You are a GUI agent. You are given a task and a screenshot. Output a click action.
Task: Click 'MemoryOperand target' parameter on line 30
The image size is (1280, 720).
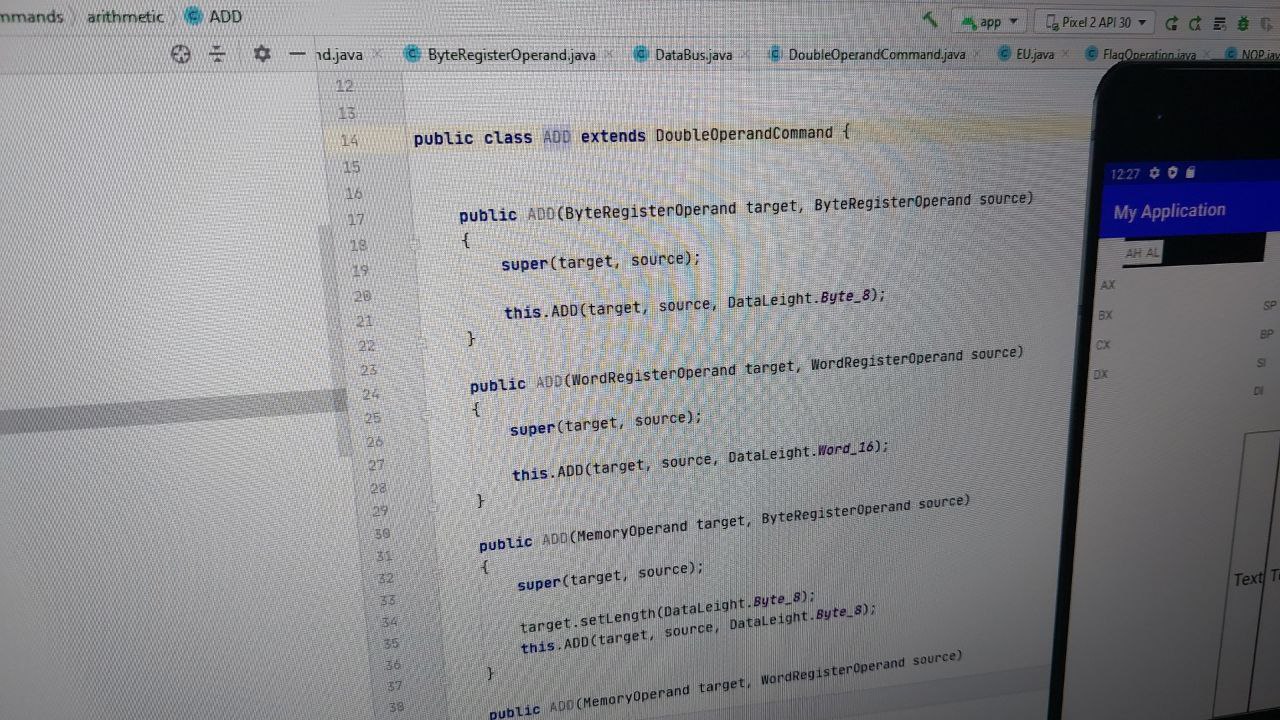click(660, 529)
